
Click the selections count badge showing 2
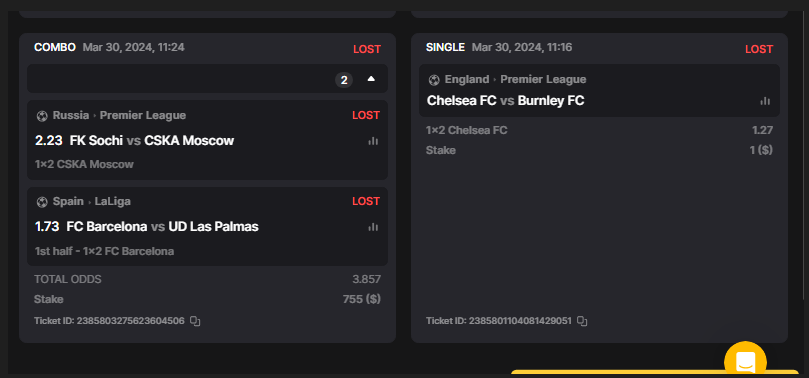344,80
